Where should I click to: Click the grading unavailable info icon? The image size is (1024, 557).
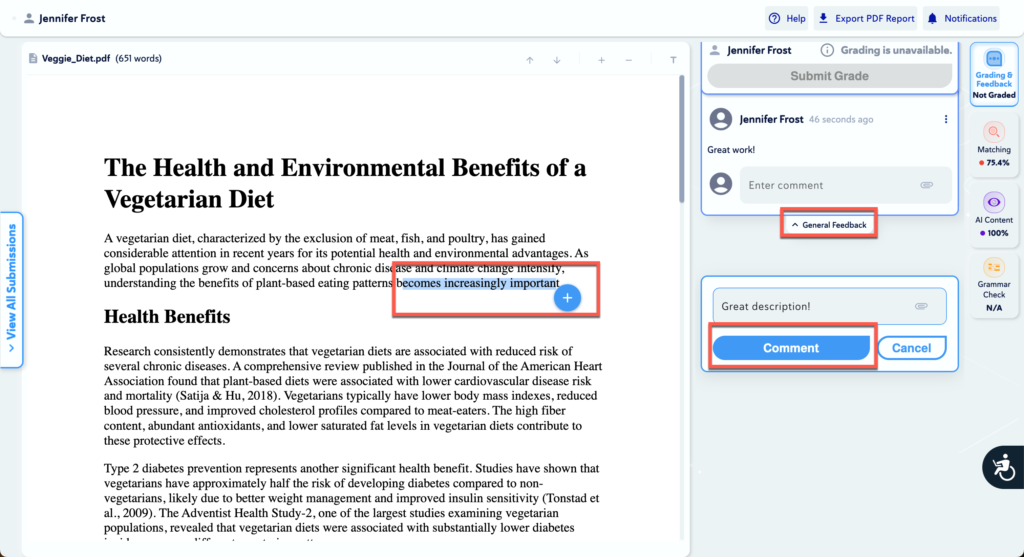click(827, 50)
